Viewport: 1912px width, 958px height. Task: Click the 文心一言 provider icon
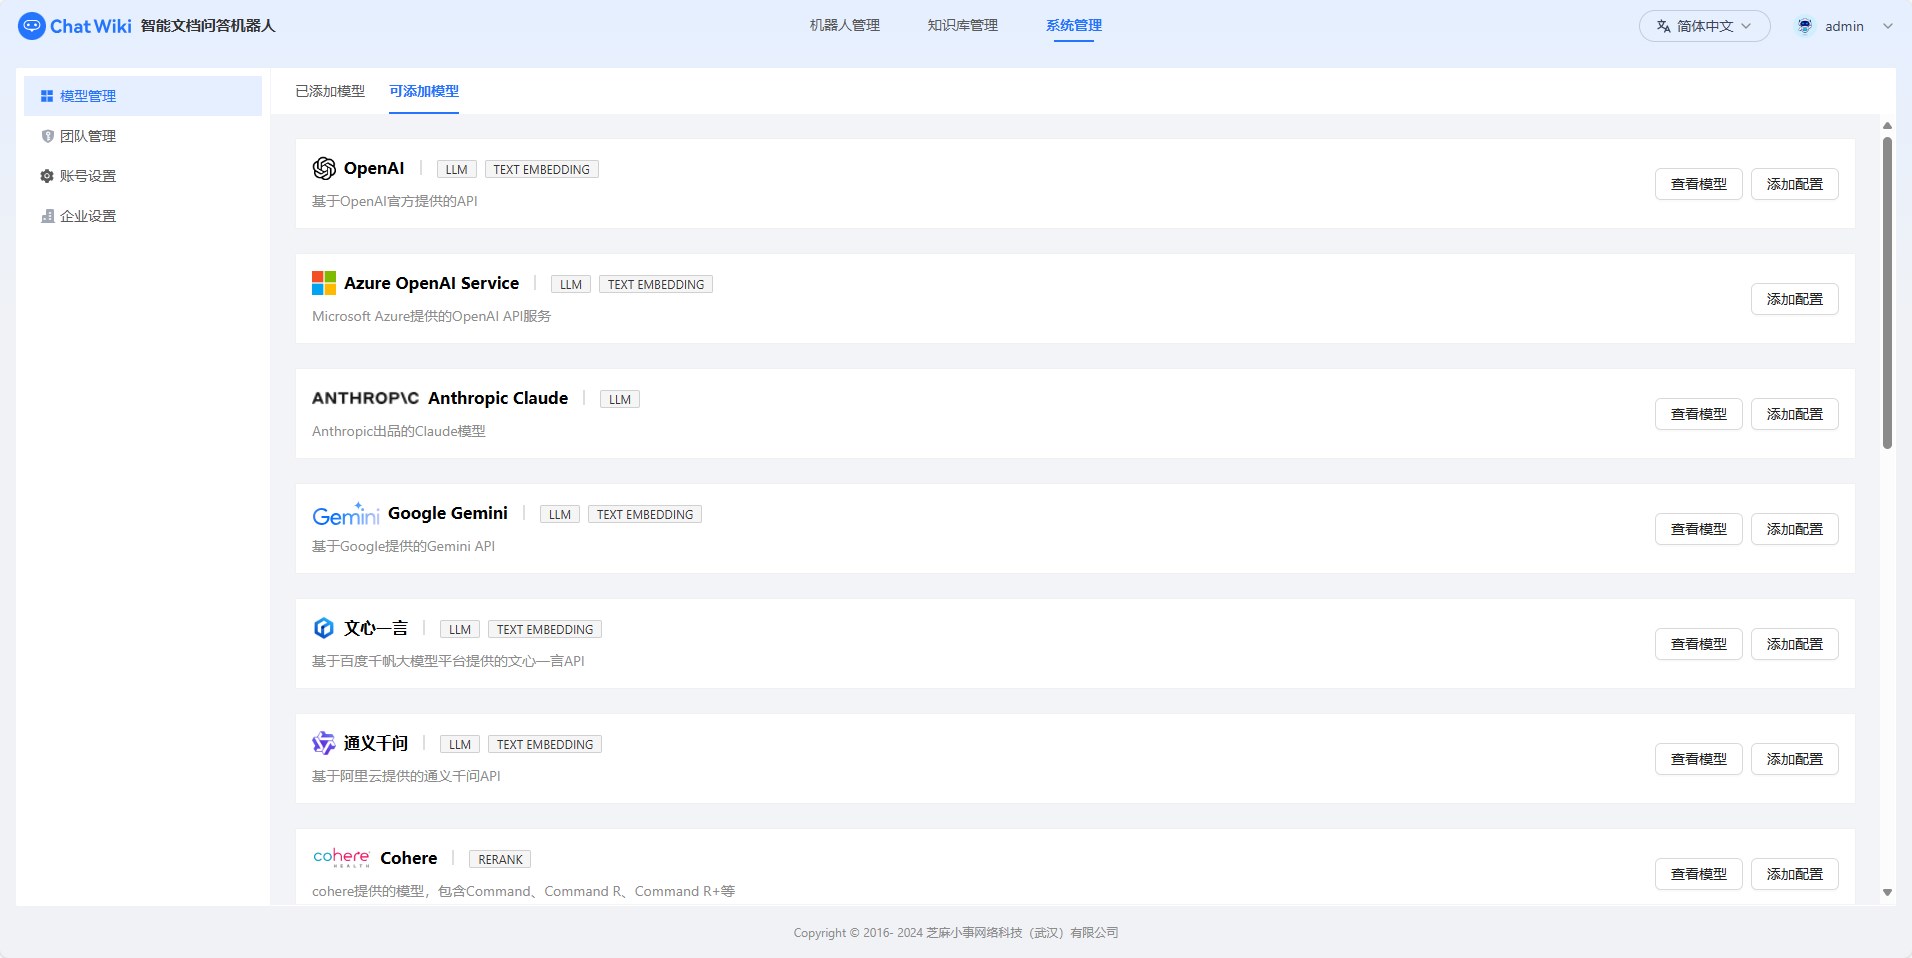(323, 628)
